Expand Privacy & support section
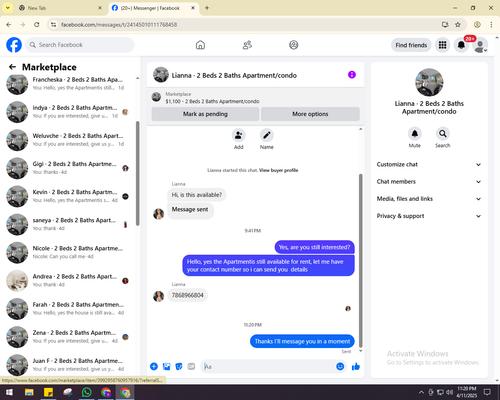Viewport: 500px width, 400px height. coord(429,216)
